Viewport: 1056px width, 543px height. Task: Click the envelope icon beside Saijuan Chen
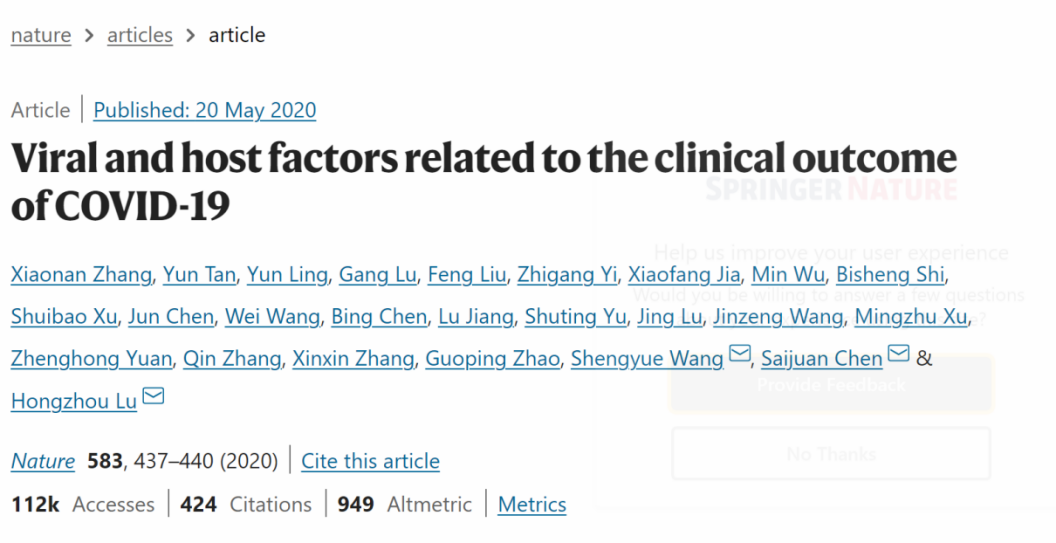point(898,355)
